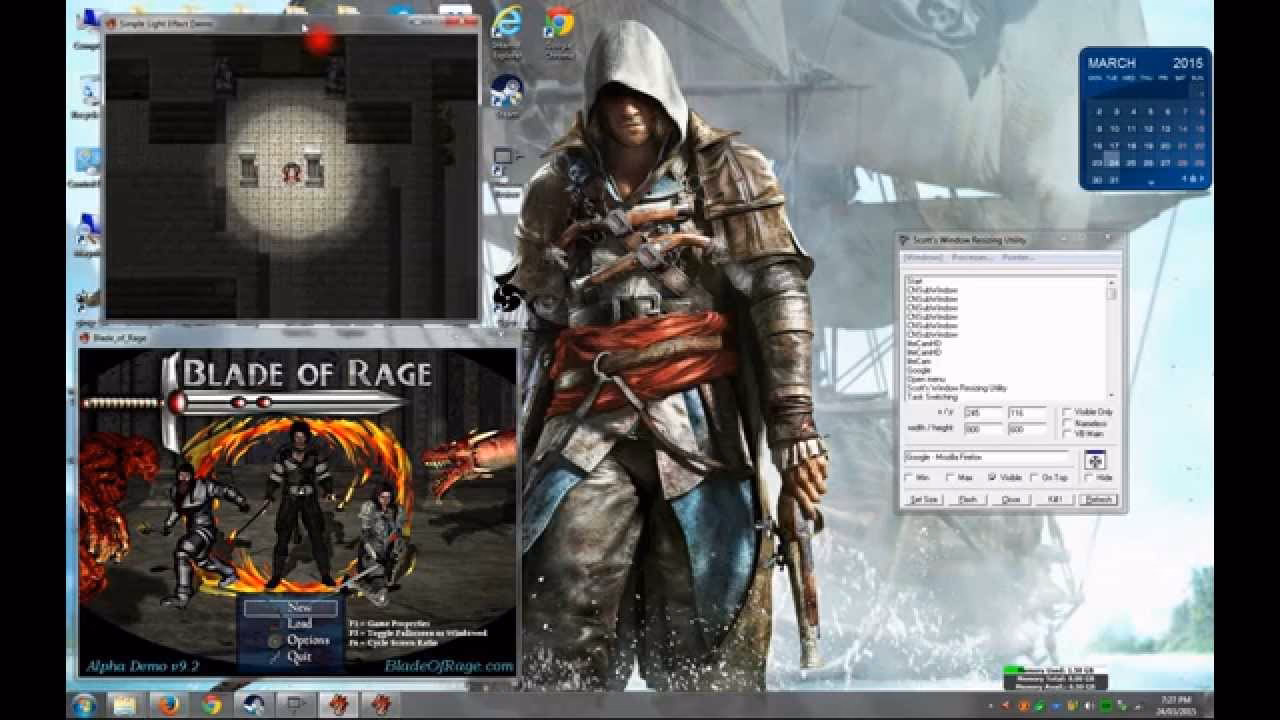This screenshot has height=720, width=1280.
Task: Select 'Scott's Window Resizing Utility' list entry
Action: point(956,388)
